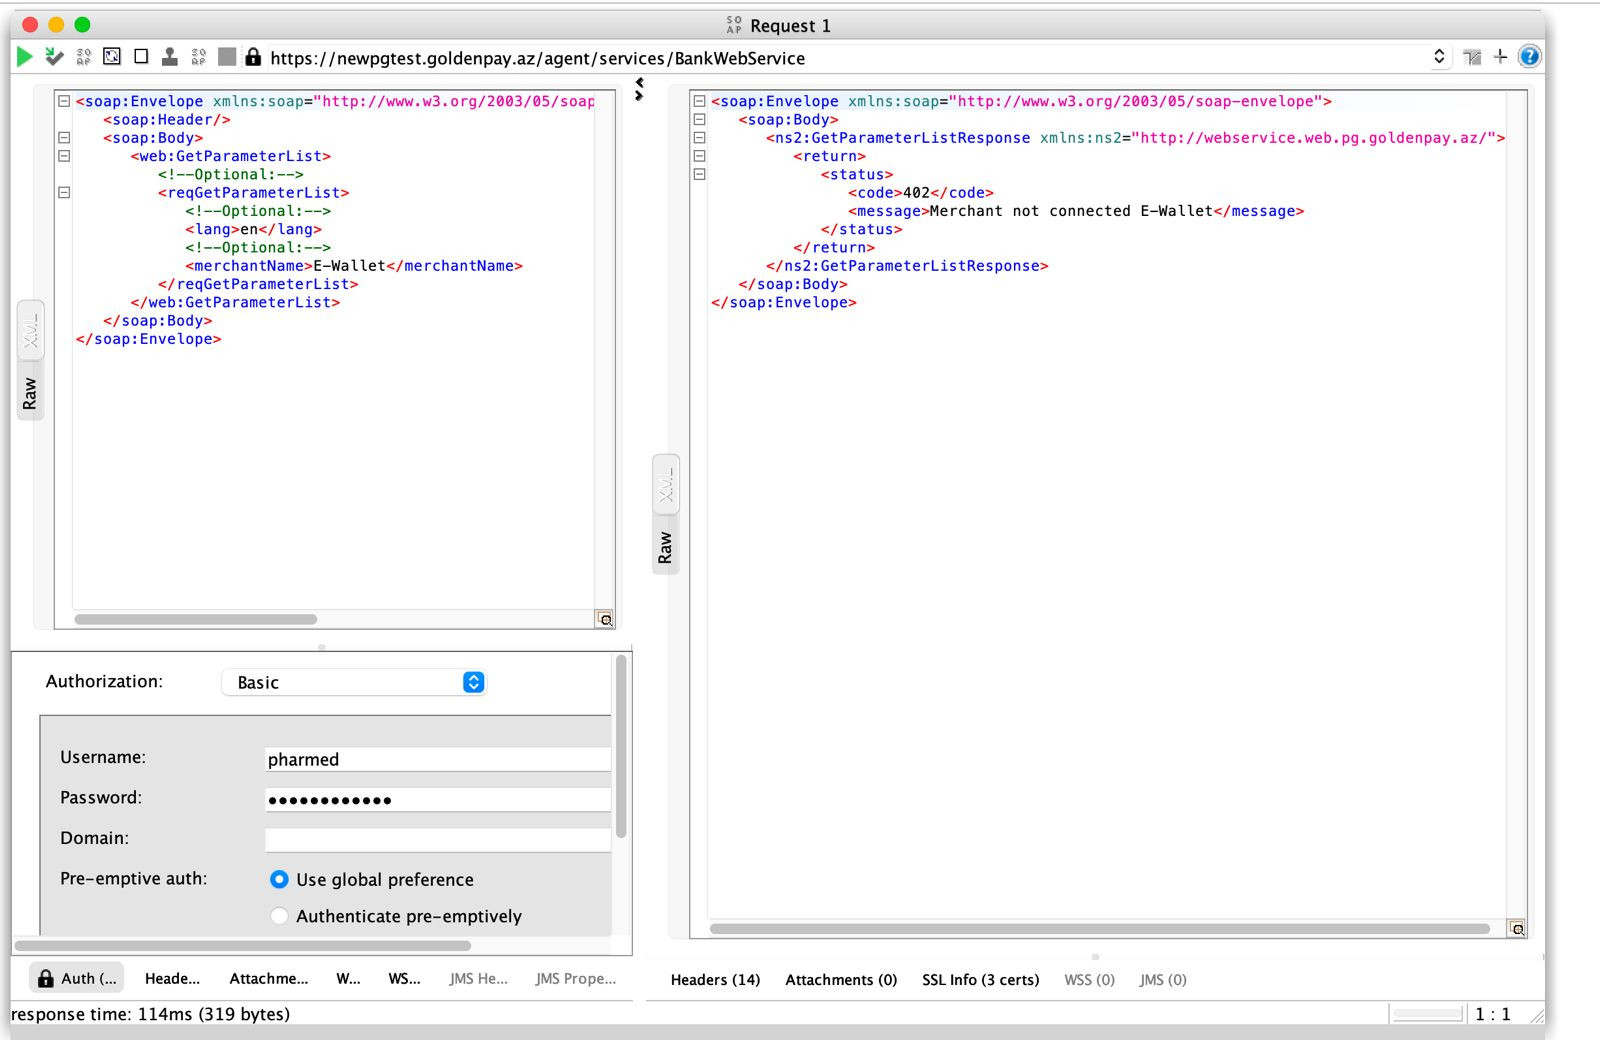Collapse soap:Body node in response
1600x1040 pixels.
coord(700,119)
